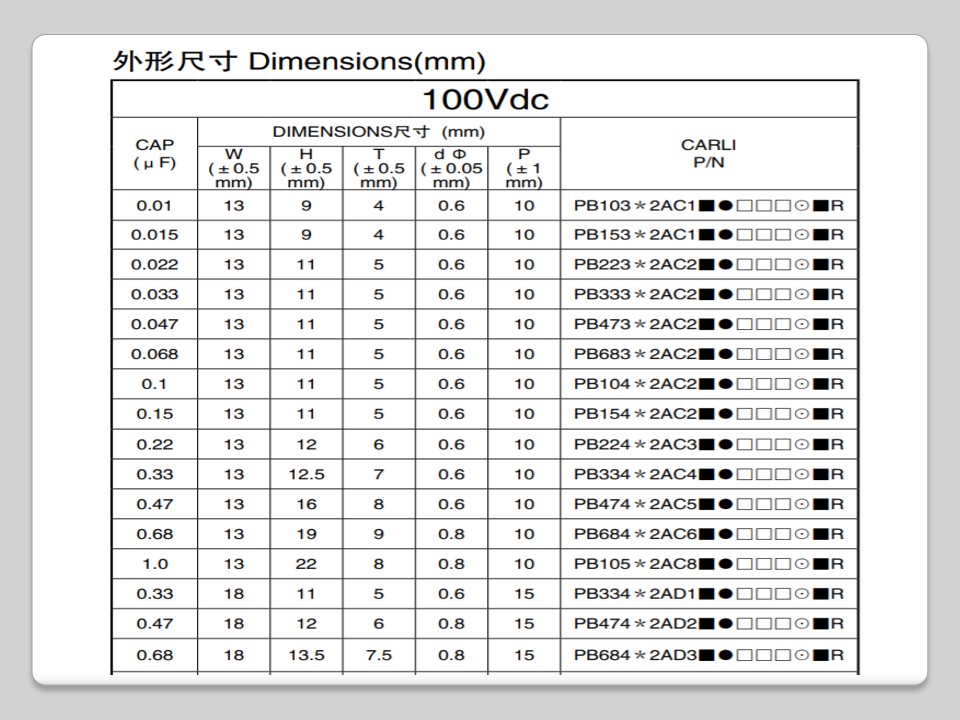
Task: Select the 7.5 thickness value cell
Action: (379, 655)
